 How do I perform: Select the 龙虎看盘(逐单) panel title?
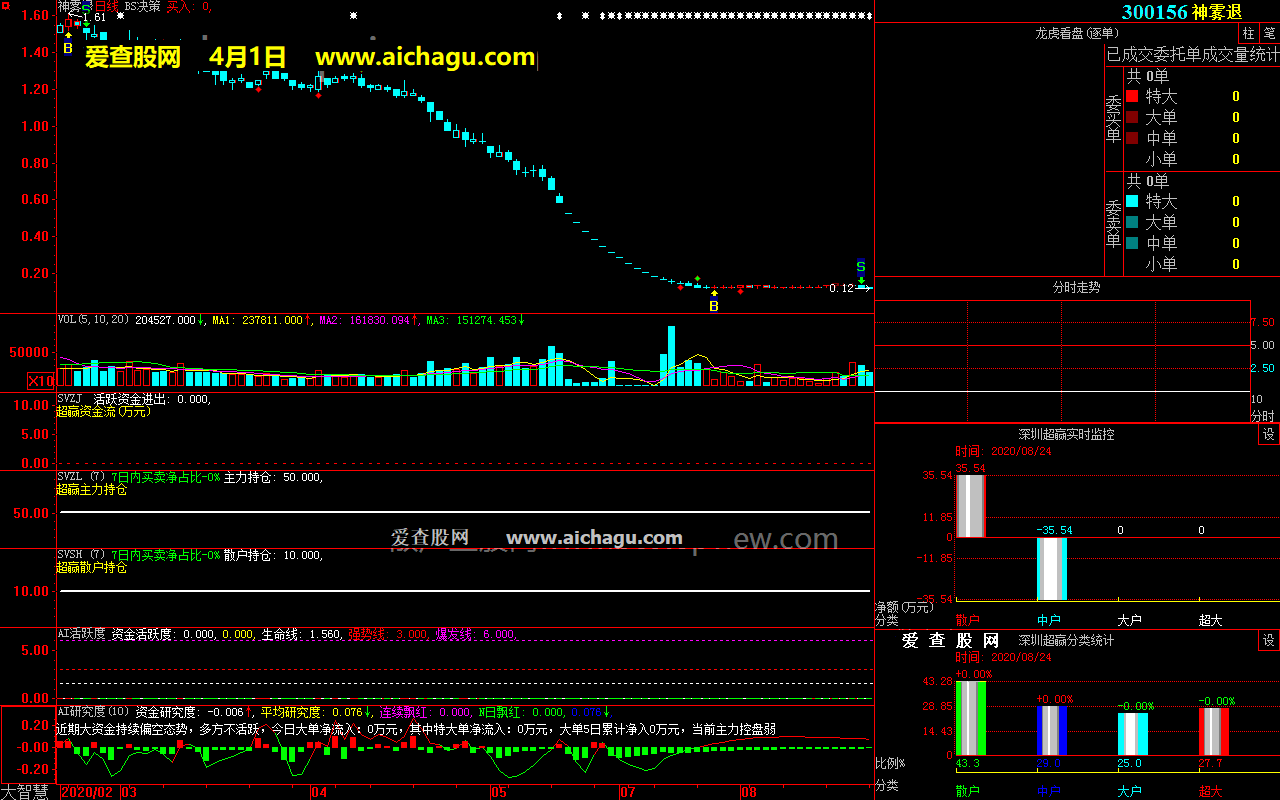click(1078, 34)
